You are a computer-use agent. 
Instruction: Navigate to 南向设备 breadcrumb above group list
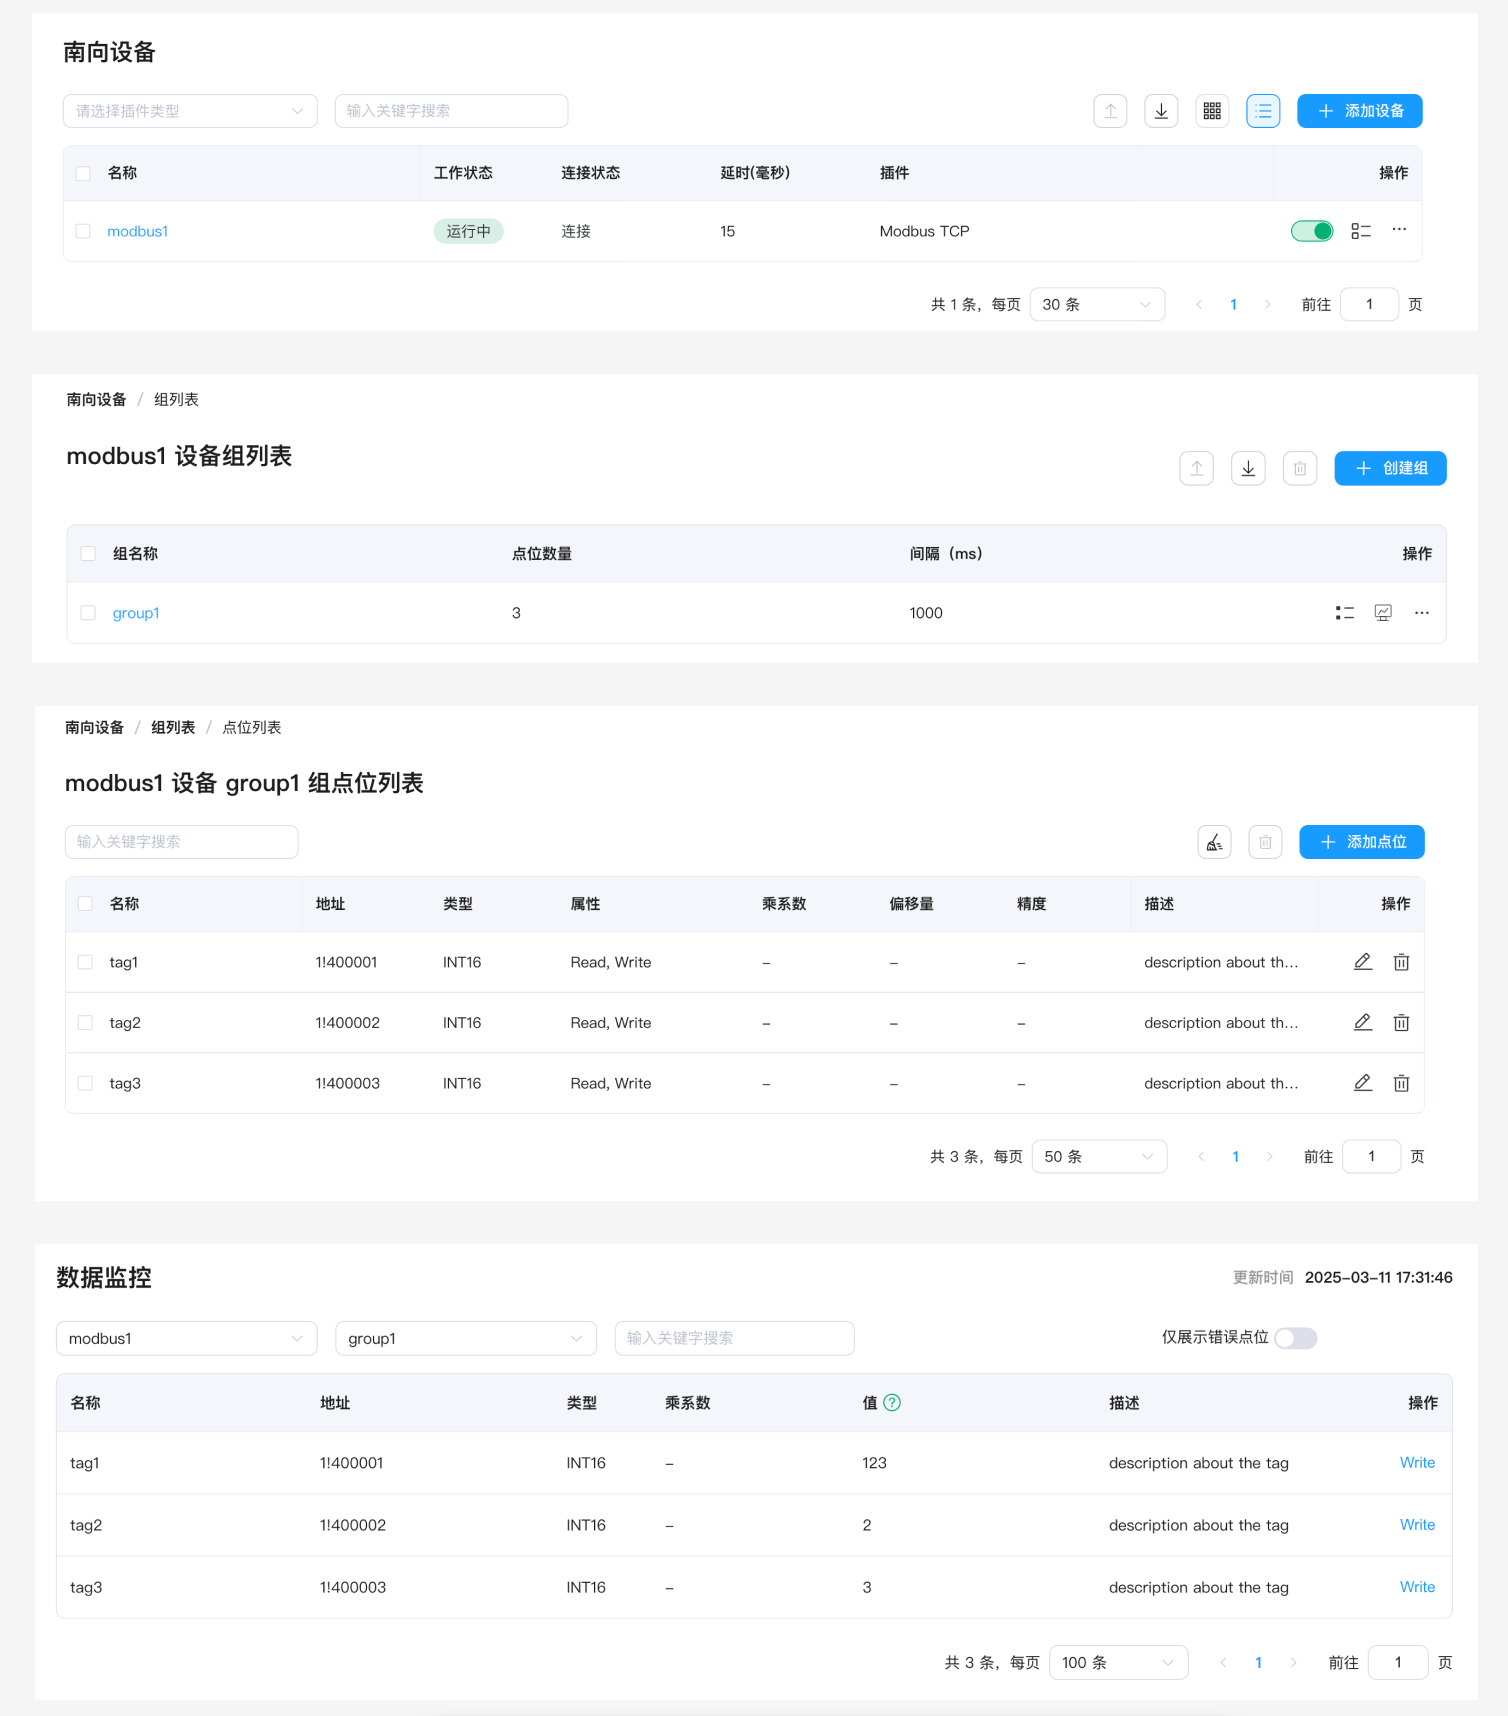(x=96, y=399)
